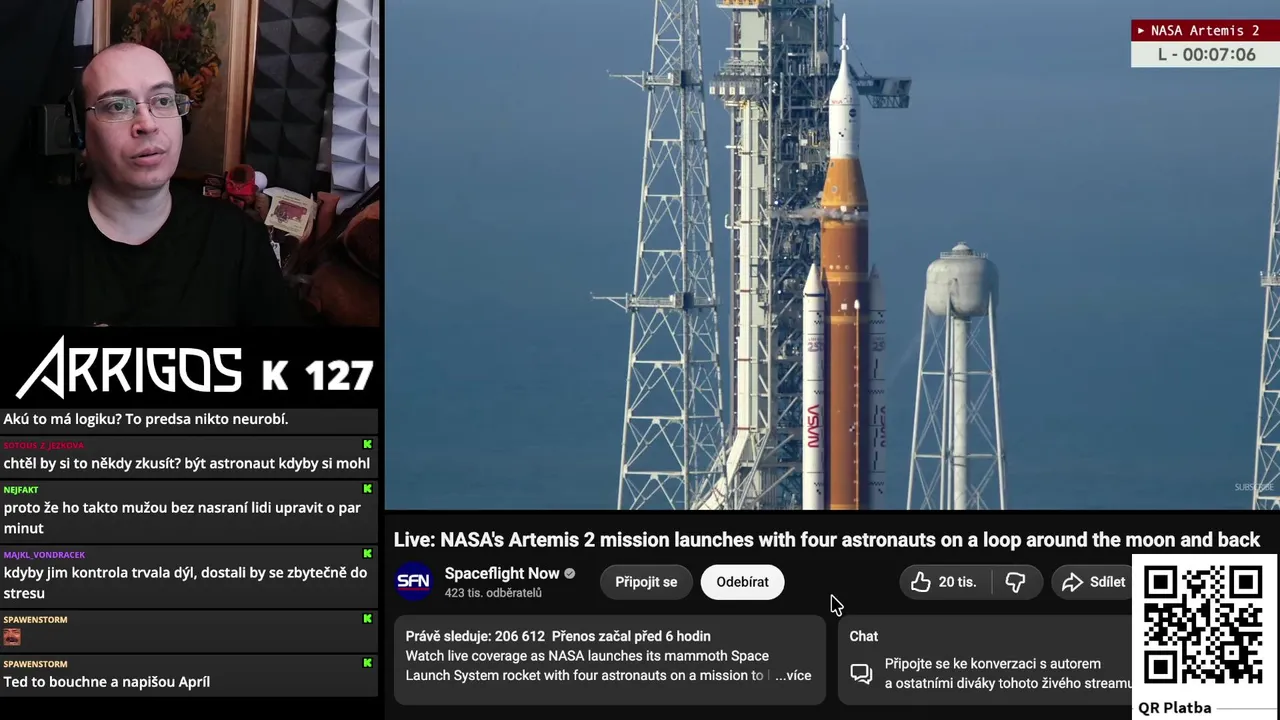Click the Artemis rocket live video player
Viewport: 1280px width, 720px height.
[x=832, y=255]
